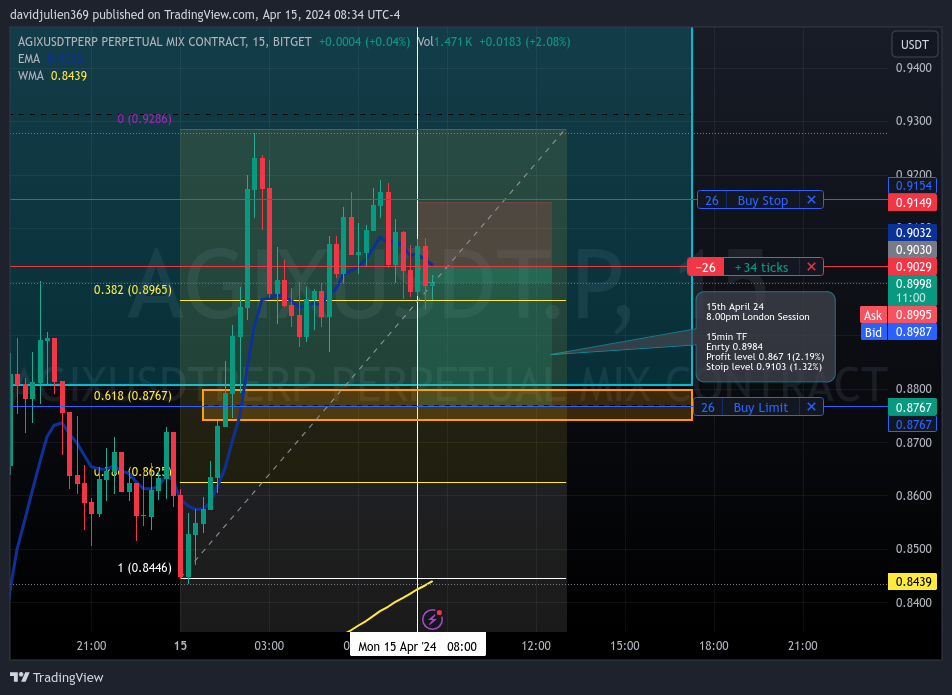The width and height of the screenshot is (952, 695).
Task: Click the red Ask label
Action: [873, 315]
